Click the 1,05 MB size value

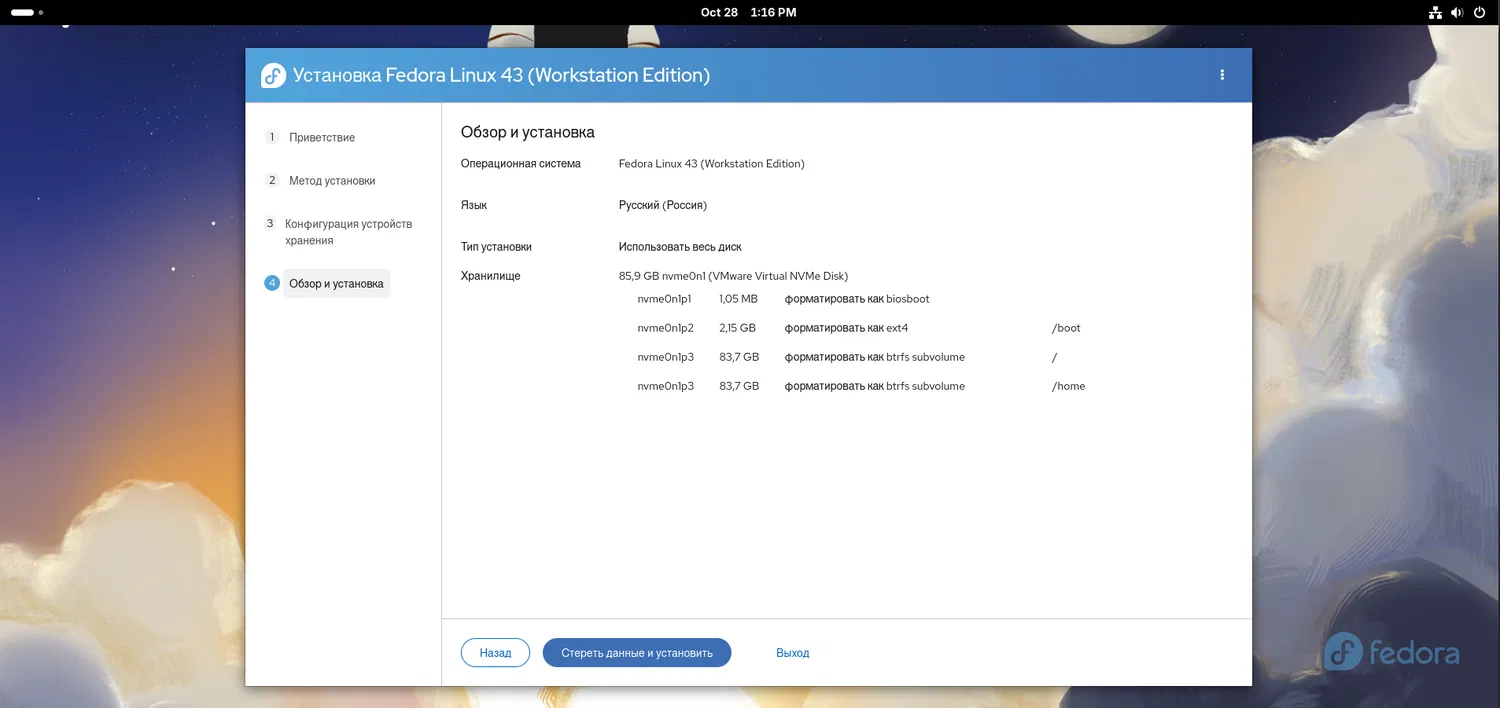738,299
